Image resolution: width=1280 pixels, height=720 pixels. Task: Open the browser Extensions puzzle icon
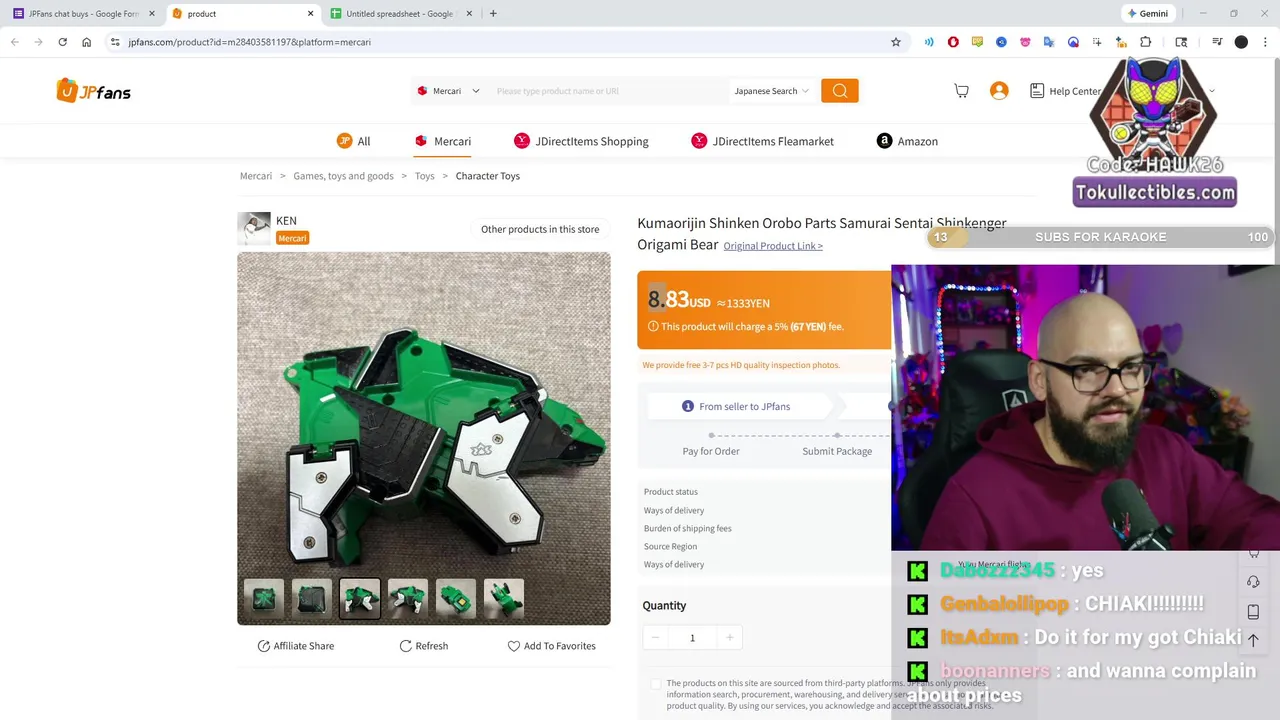(1146, 42)
